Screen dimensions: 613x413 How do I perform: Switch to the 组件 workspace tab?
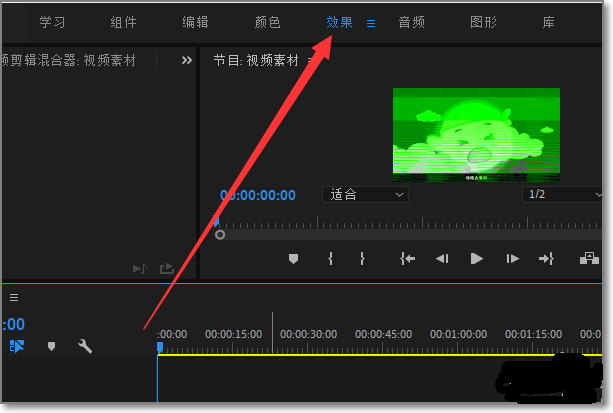click(x=123, y=22)
